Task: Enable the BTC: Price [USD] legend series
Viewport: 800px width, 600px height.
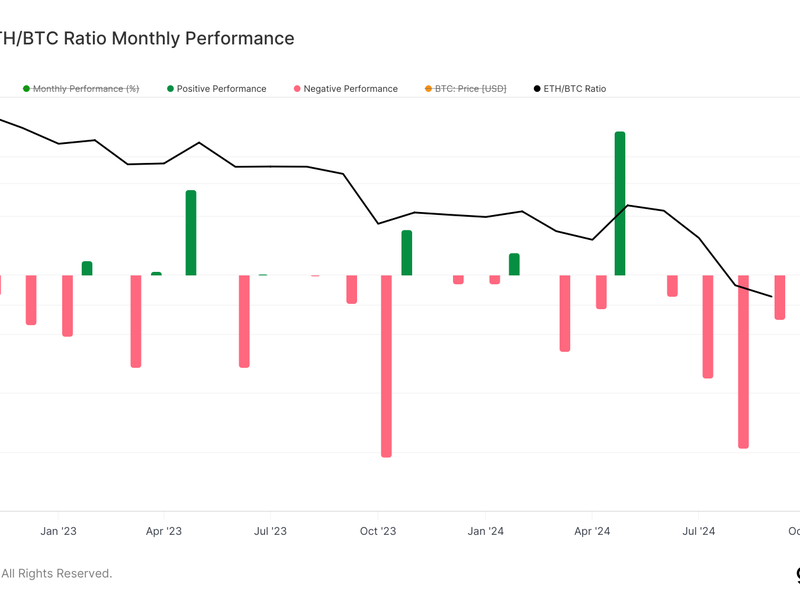Action: pos(470,89)
